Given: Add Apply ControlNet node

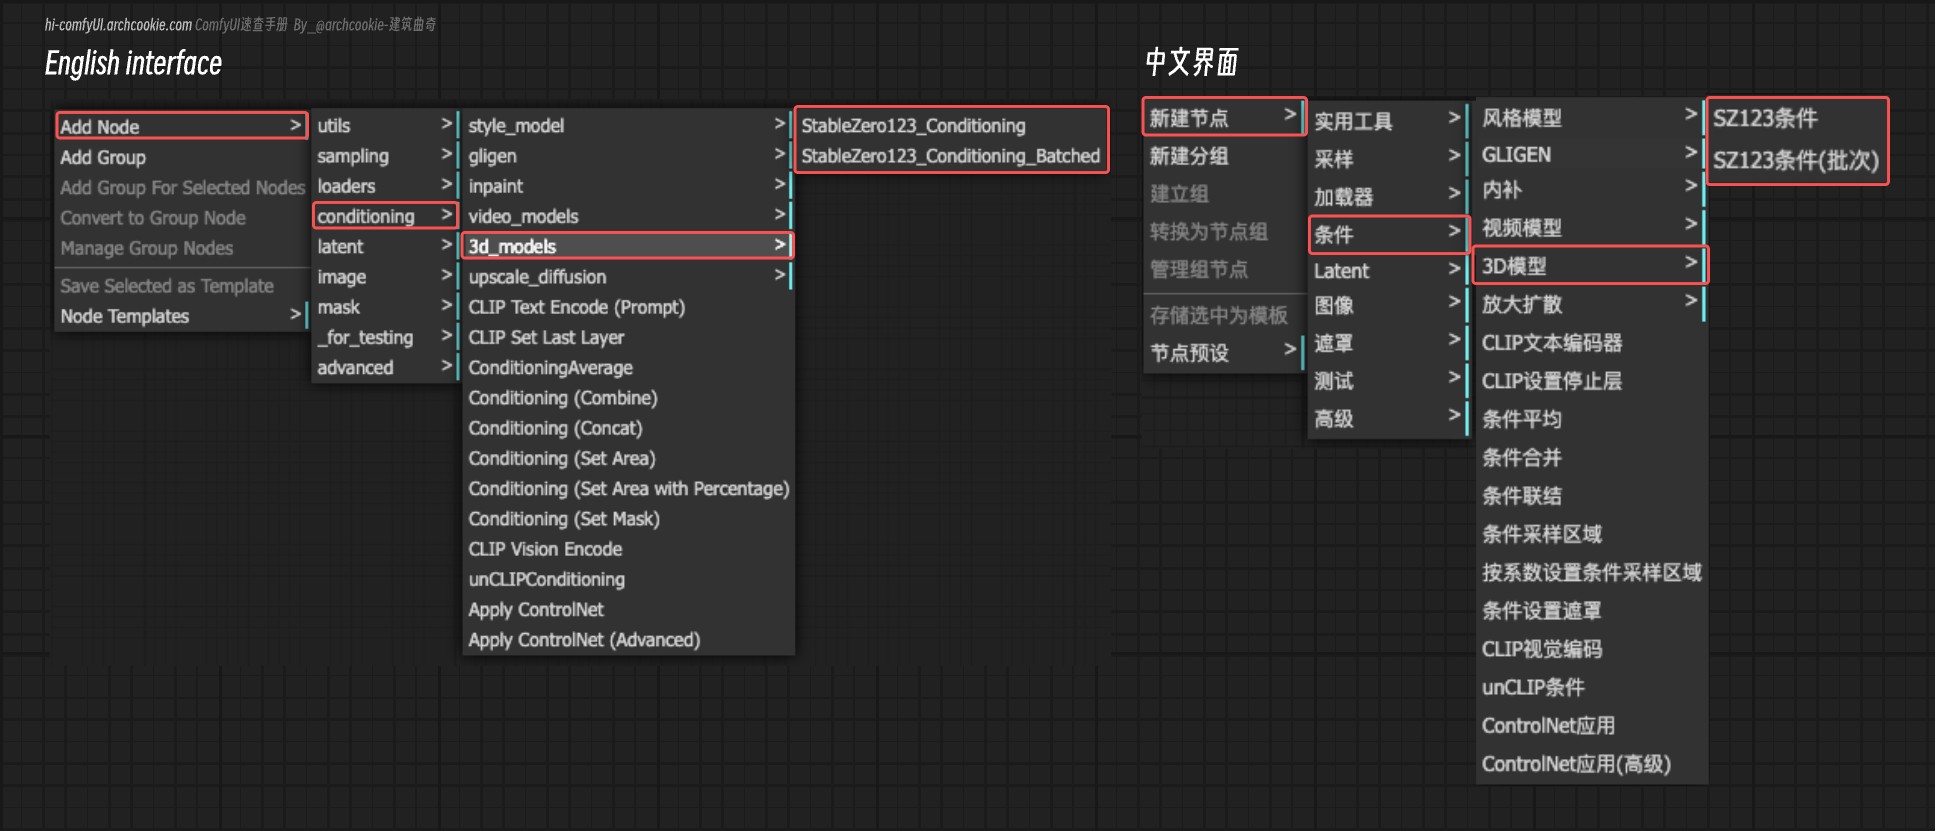Looking at the screenshot, I should (628, 609).
